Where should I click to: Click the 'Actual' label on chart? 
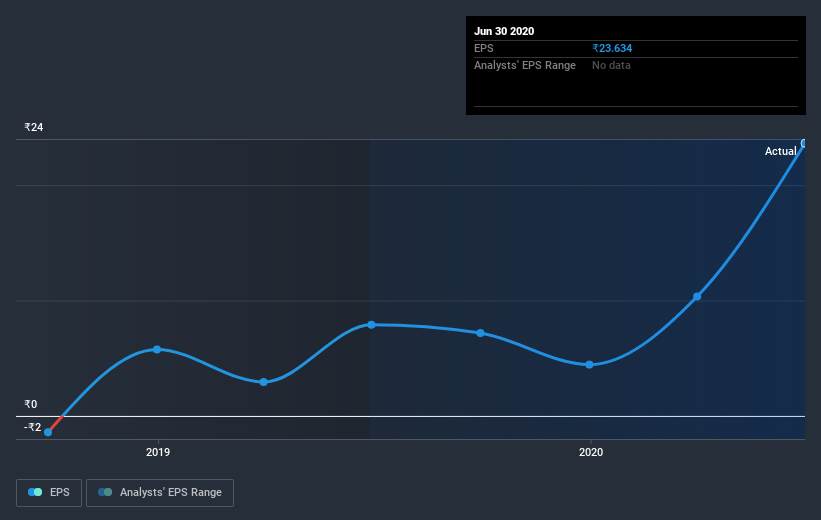pyautogui.click(x=780, y=151)
